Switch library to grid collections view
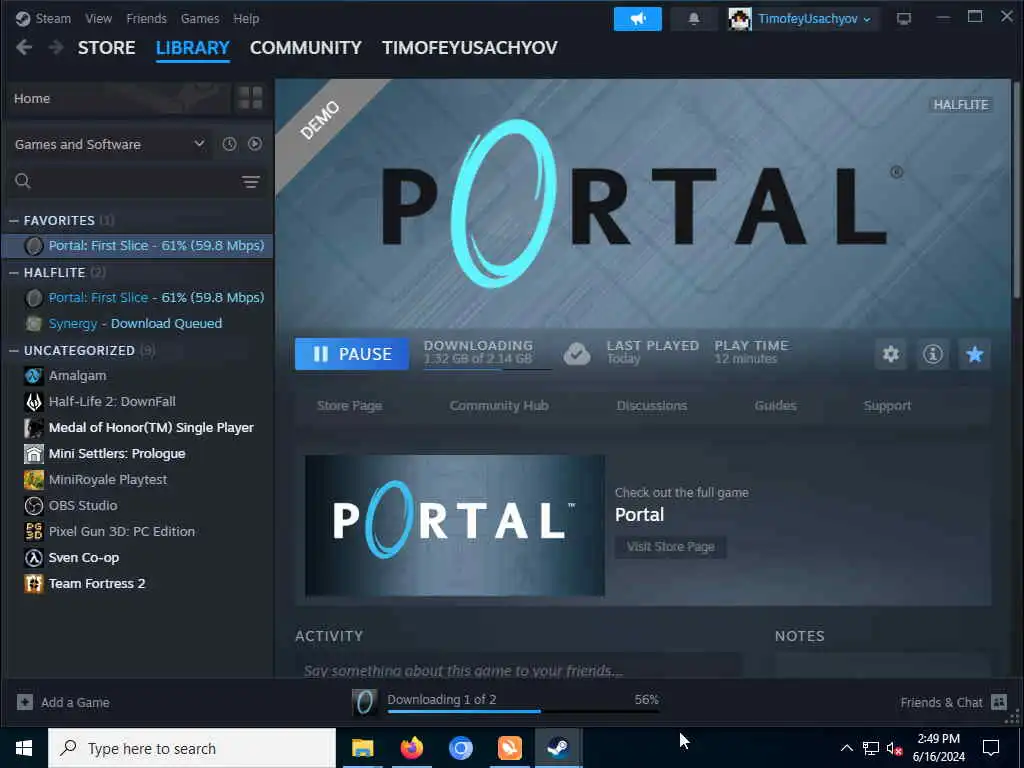Screen dimensions: 1024x768 pyautogui.click(x=250, y=98)
